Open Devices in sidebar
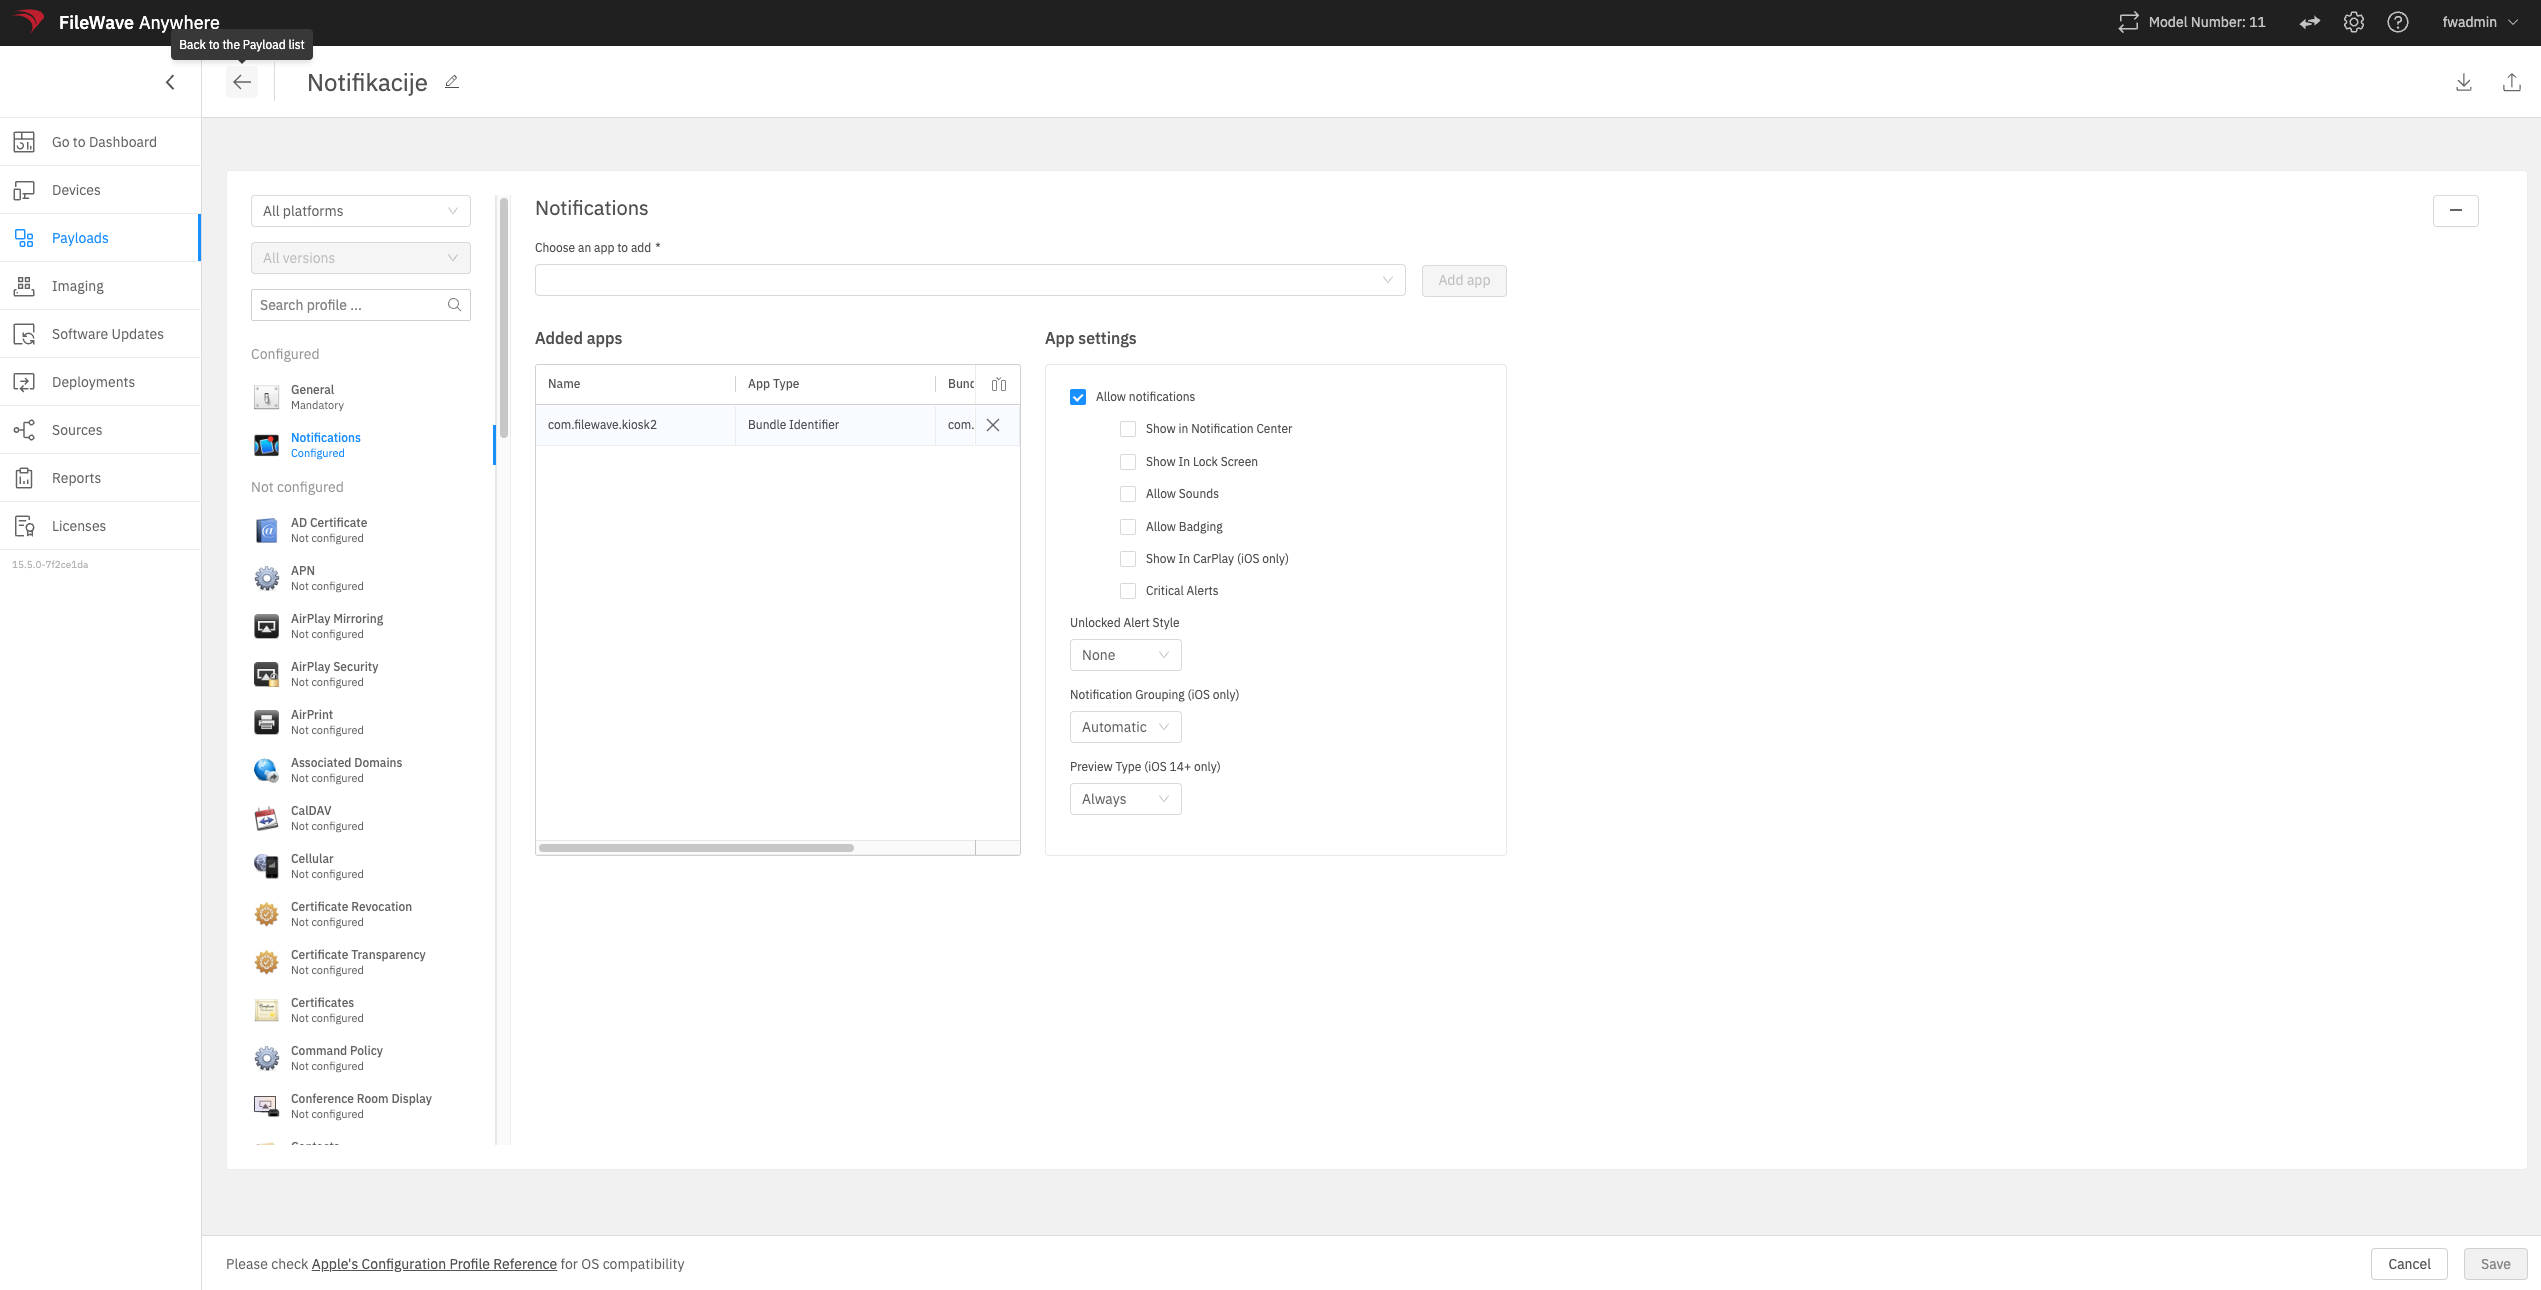The width and height of the screenshot is (2541, 1290). (x=100, y=190)
